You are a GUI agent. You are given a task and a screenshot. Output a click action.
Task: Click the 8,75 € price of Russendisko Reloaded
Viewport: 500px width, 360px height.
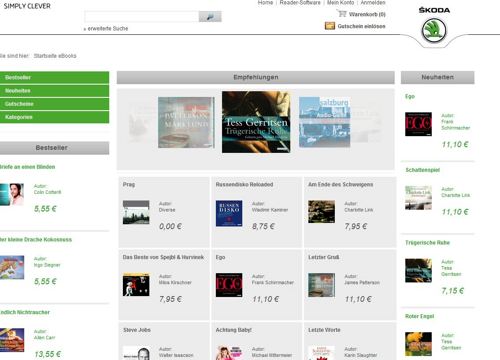click(x=263, y=227)
